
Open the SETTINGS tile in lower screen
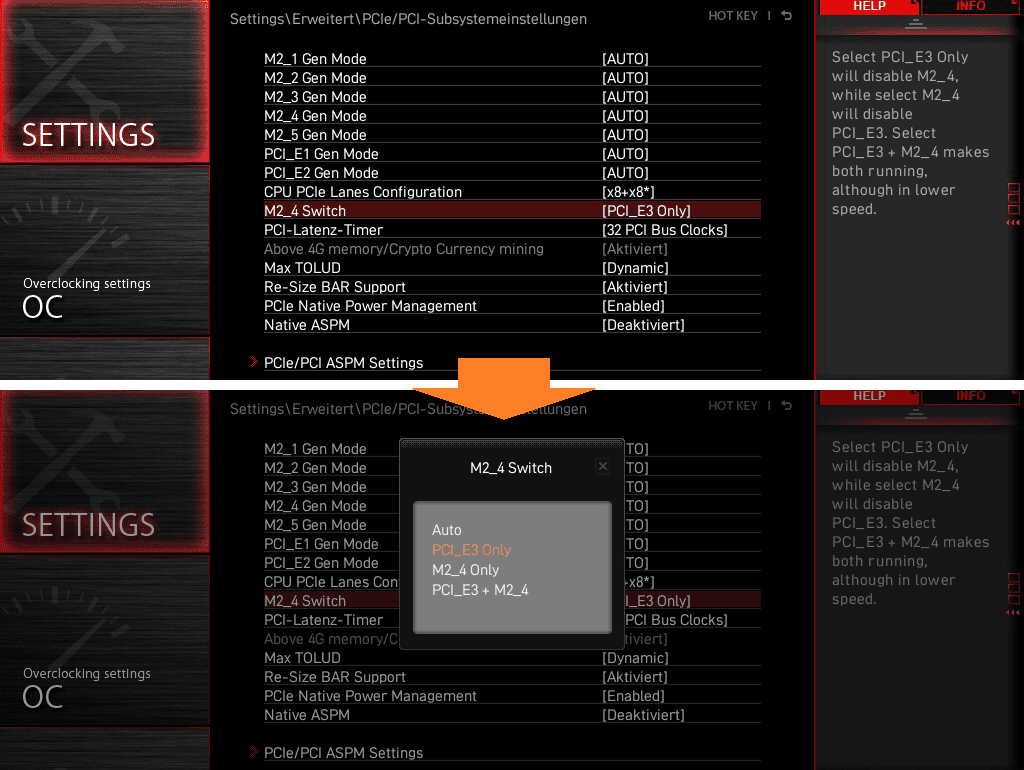click(x=104, y=471)
